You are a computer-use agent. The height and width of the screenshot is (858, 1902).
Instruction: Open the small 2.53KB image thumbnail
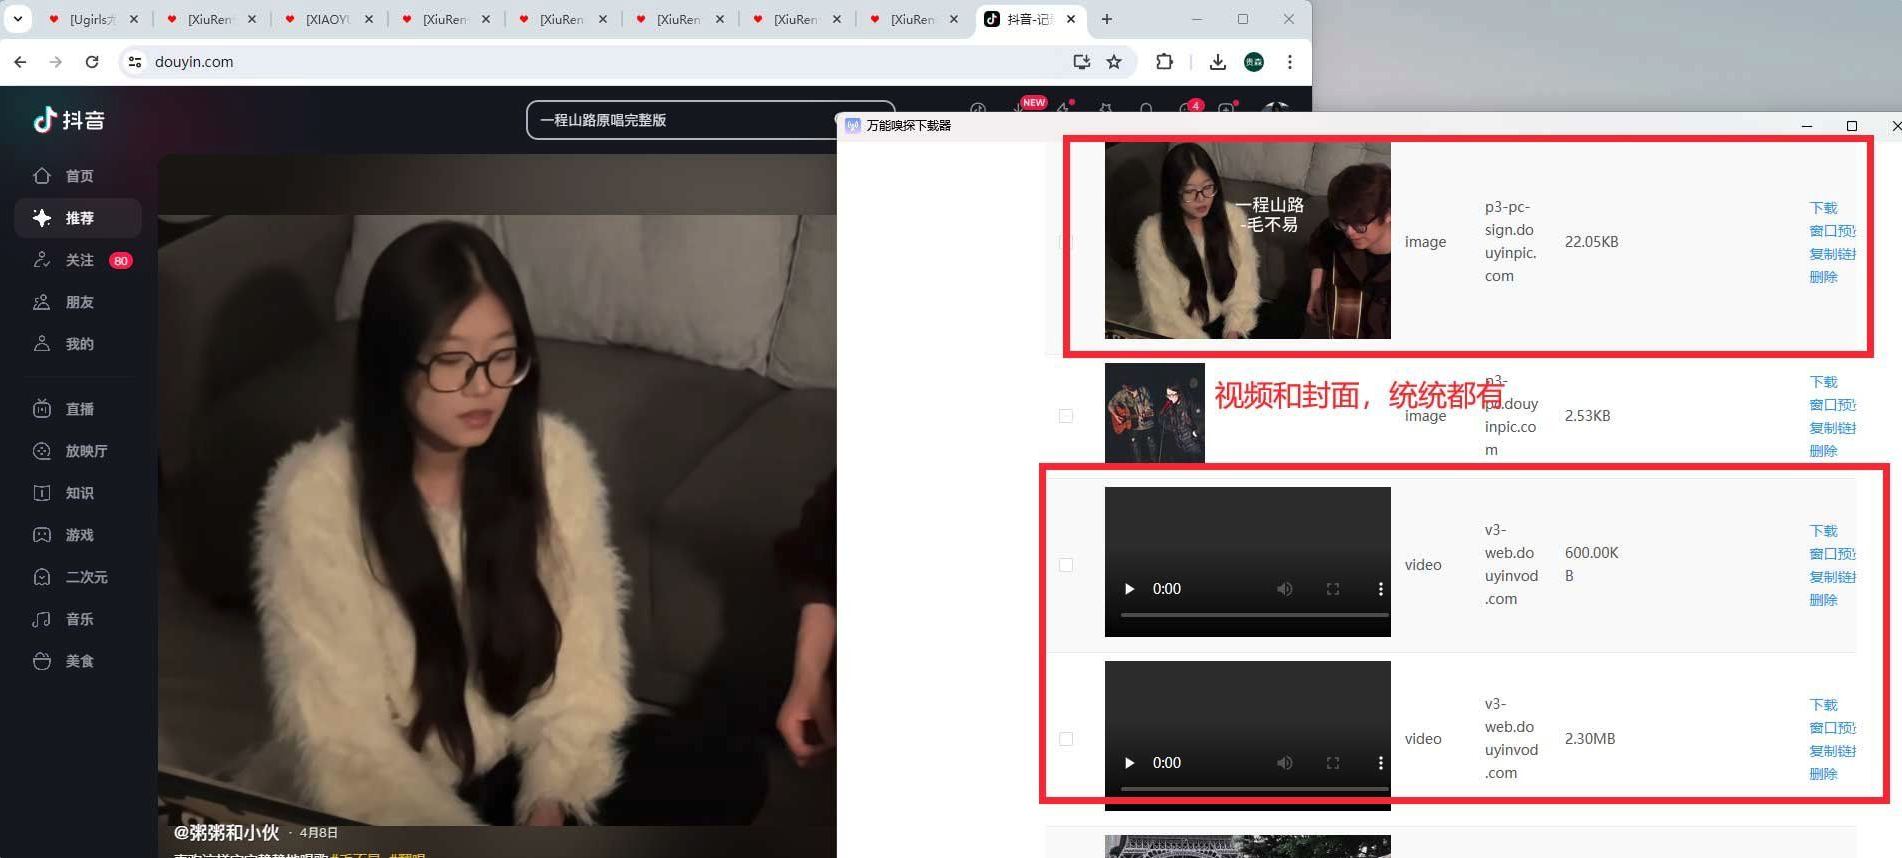[x=1155, y=413]
